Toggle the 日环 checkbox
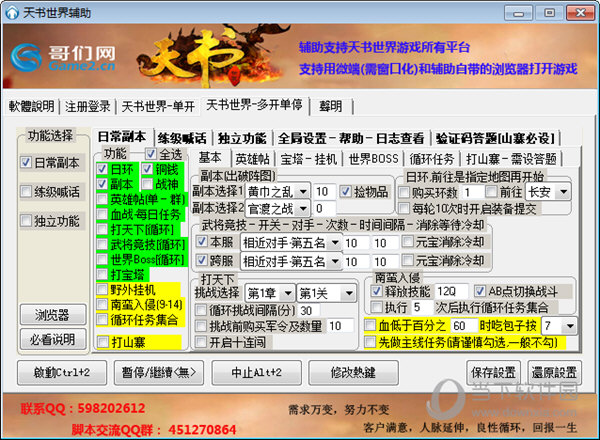This screenshot has width=600, height=440. click(x=102, y=169)
